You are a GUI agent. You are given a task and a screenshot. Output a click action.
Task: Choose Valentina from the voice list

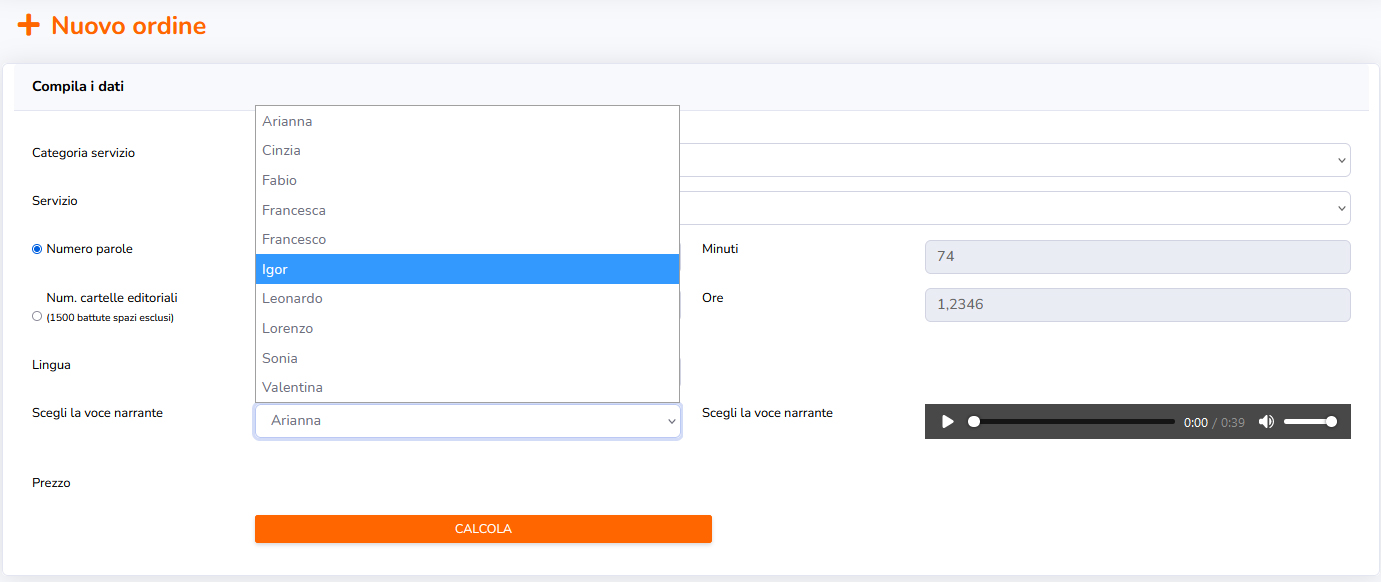coord(467,387)
